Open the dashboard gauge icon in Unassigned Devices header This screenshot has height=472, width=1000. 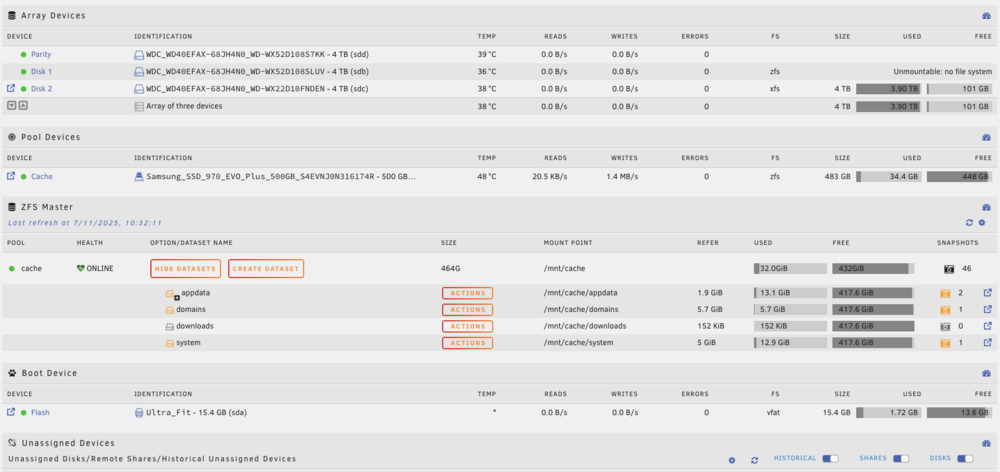coord(986,443)
